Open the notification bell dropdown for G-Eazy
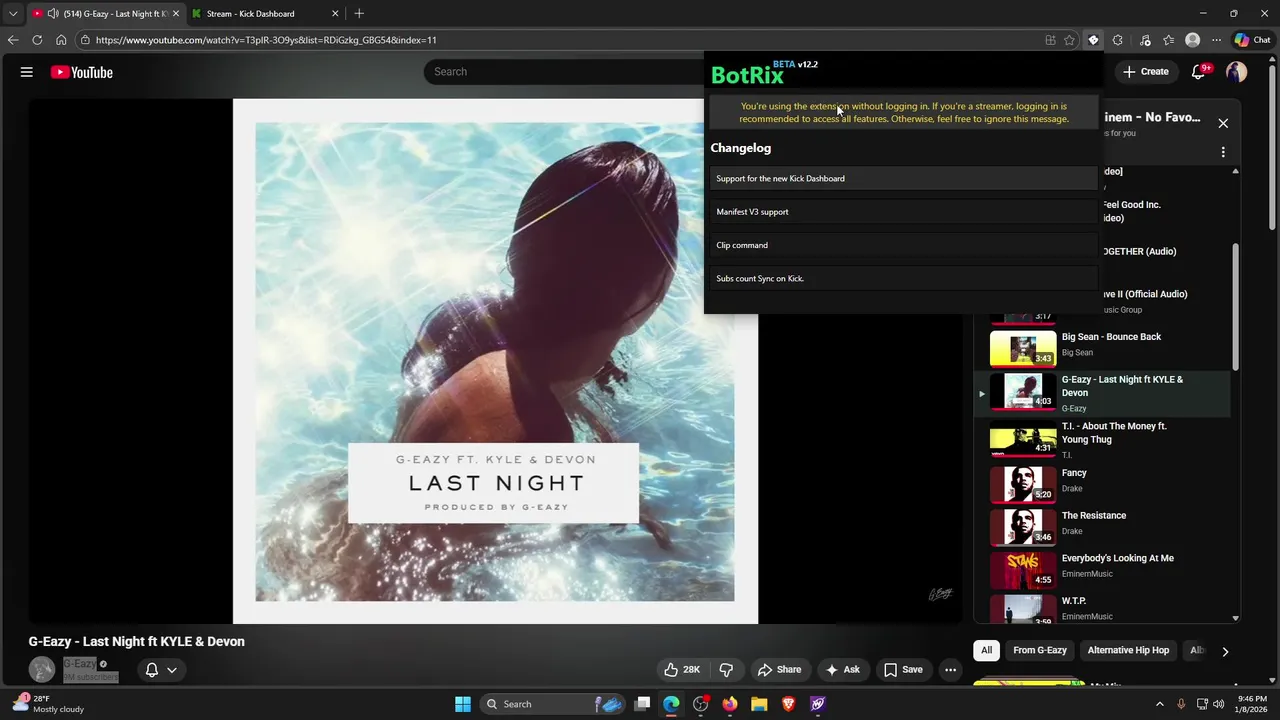The image size is (1280, 720). [161, 670]
